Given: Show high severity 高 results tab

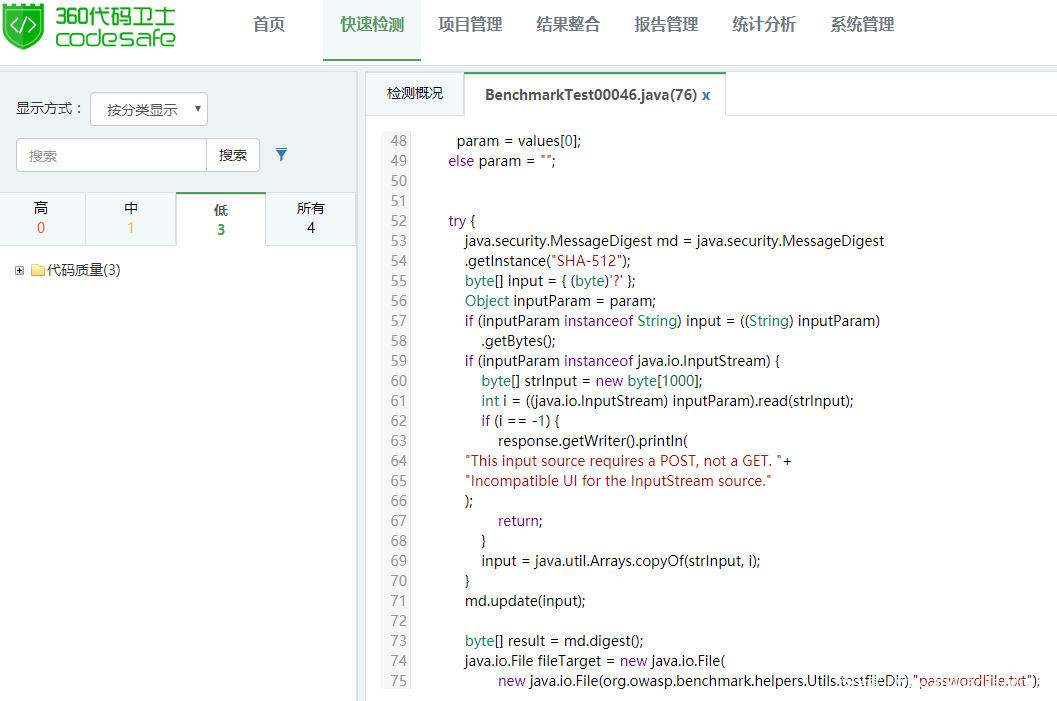Looking at the screenshot, I should (x=41, y=218).
